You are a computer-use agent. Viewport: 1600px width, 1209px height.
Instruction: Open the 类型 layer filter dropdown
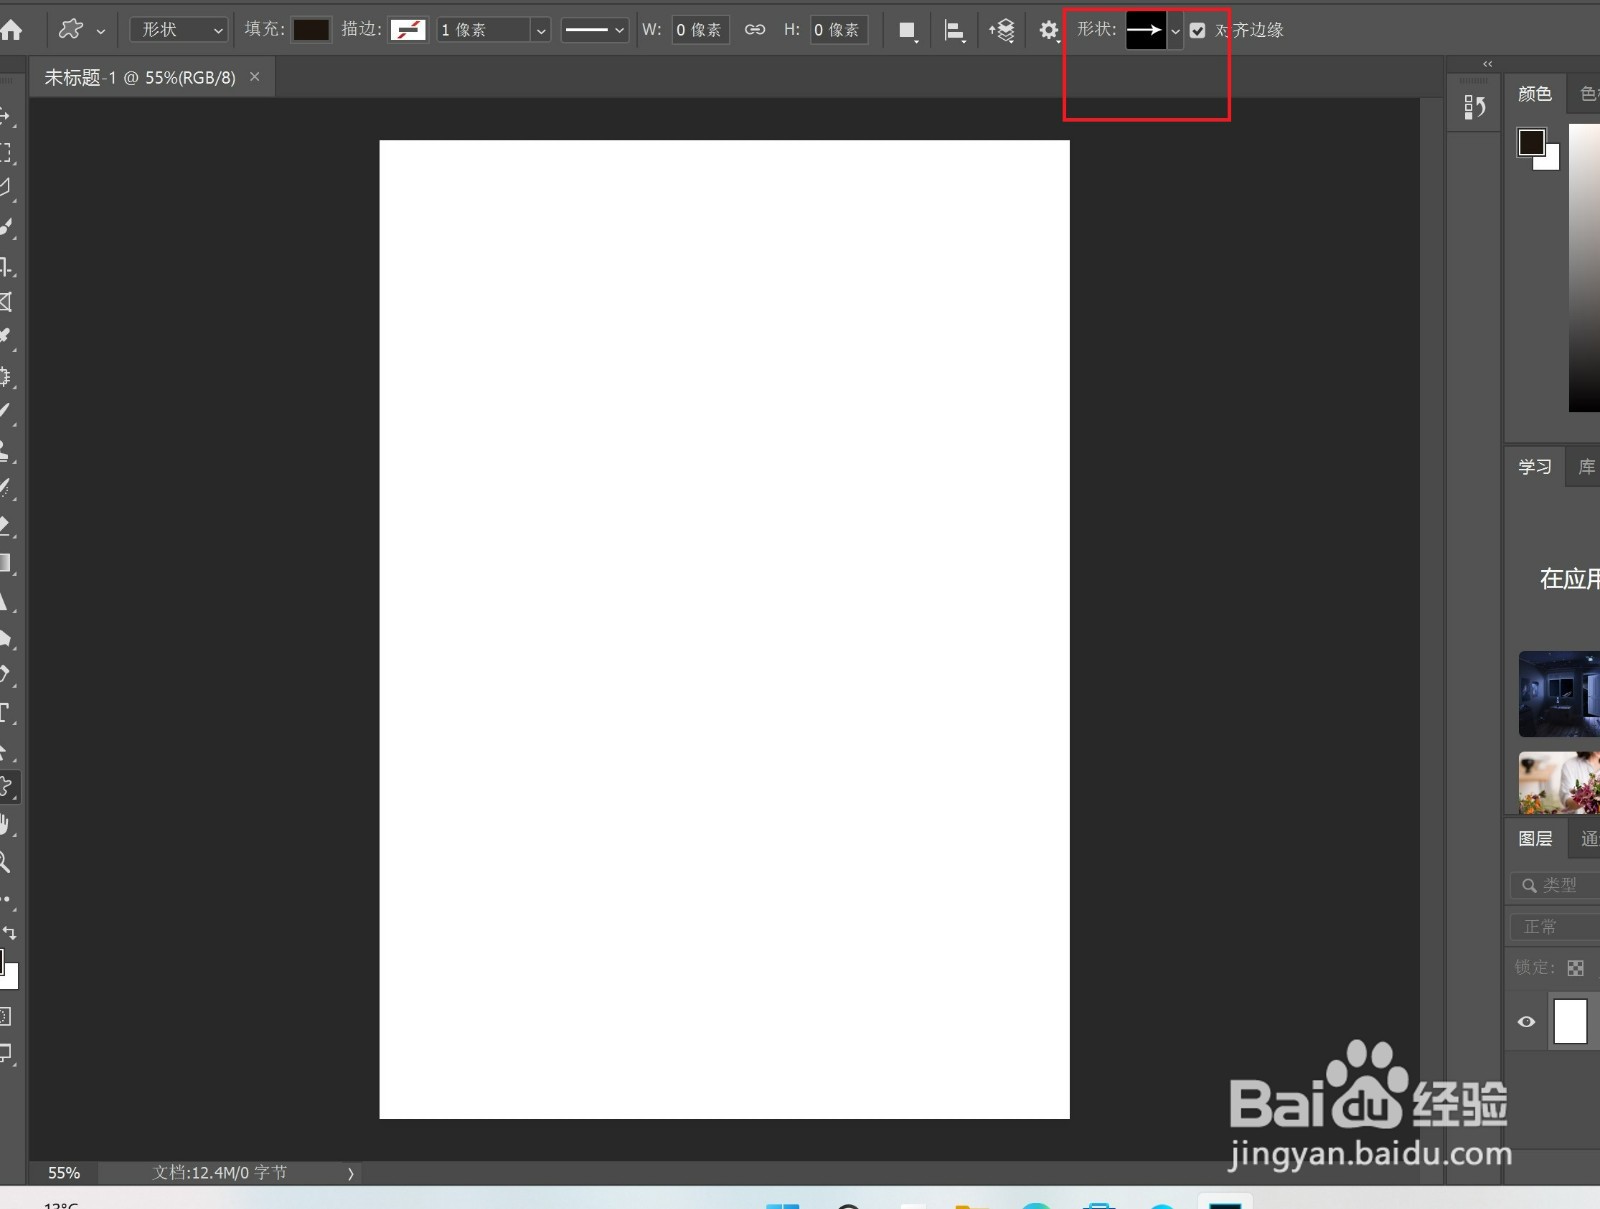pyautogui.click(x=1555, y=885)
